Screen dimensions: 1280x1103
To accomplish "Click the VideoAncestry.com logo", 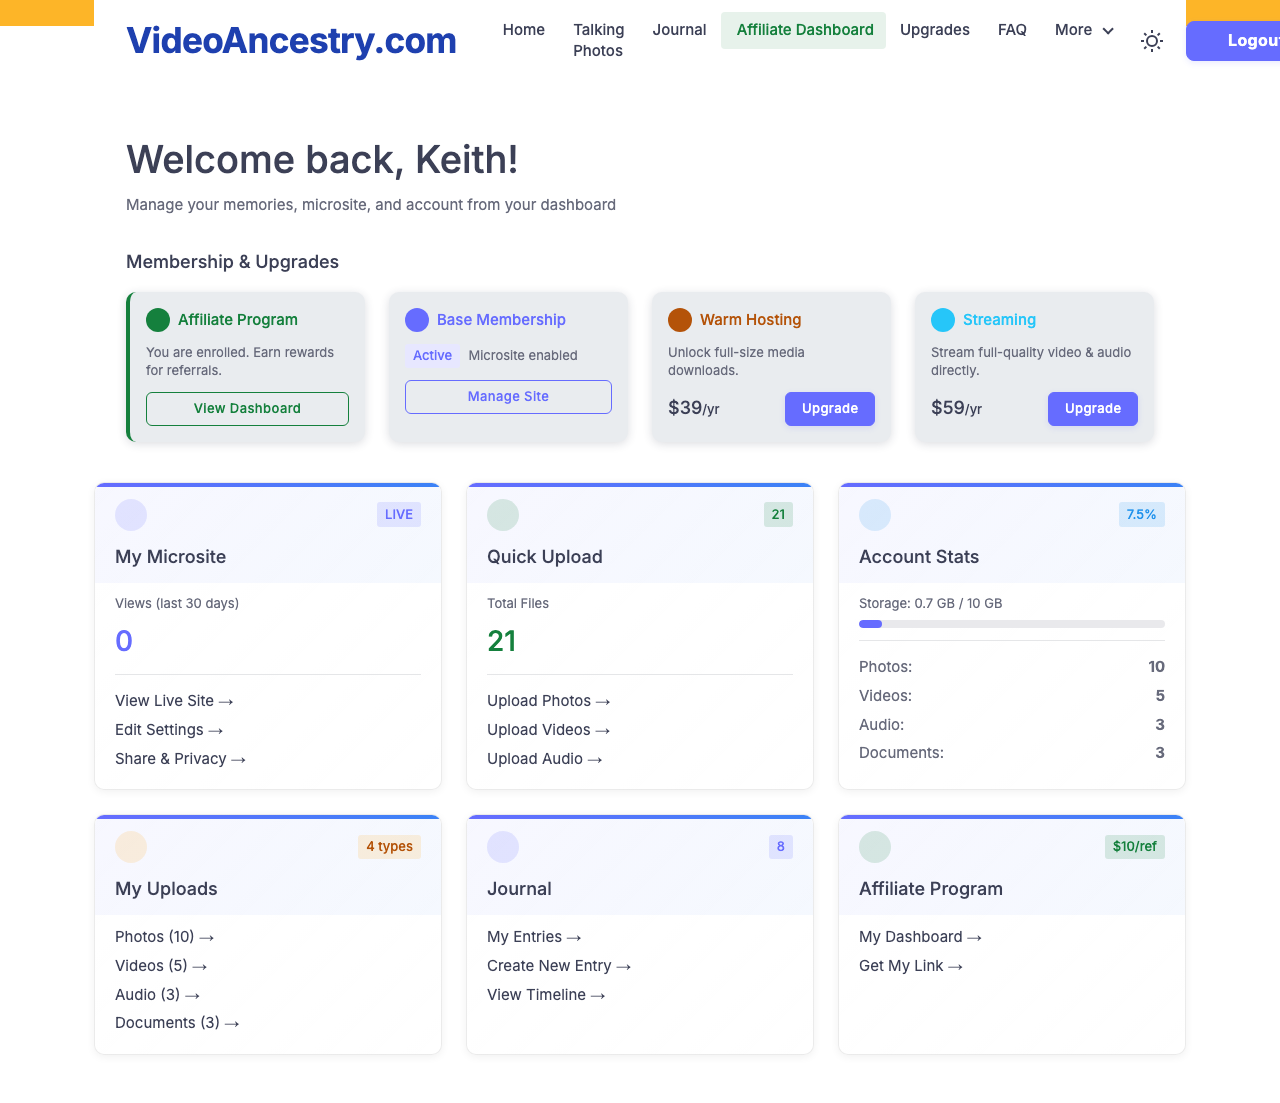I will pos(291,41).
